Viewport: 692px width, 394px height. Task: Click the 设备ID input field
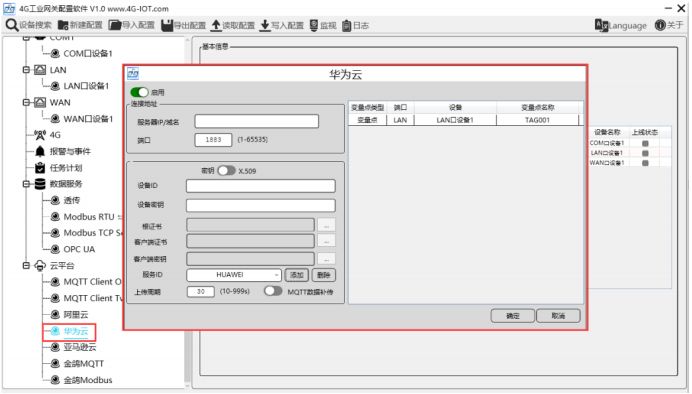tap(260, 186)
